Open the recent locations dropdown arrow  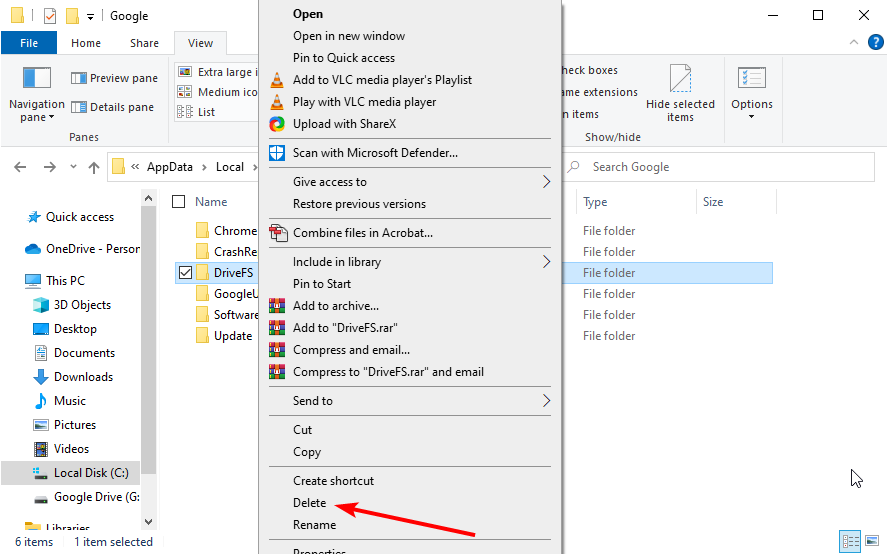[x=73, y=167]
